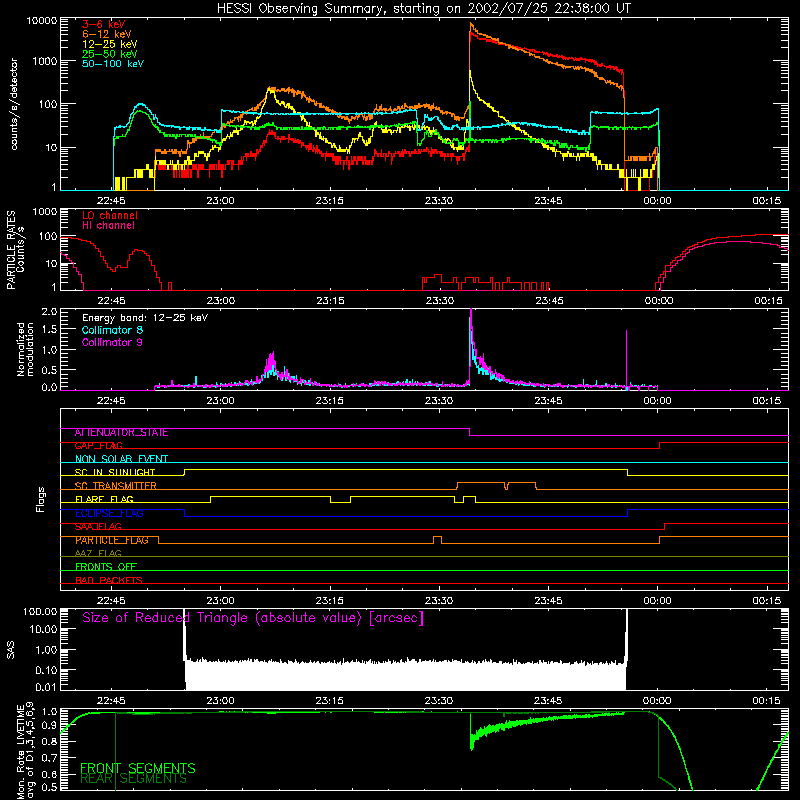The image size is (800, 800).
Task: Click the 22:45 tick under the SAS plot
Action: point(111,701)
